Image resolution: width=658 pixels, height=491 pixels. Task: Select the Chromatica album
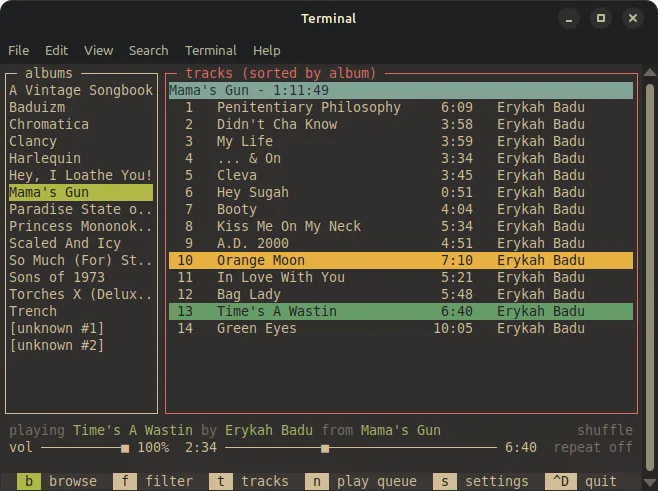[x=81, y=124]
